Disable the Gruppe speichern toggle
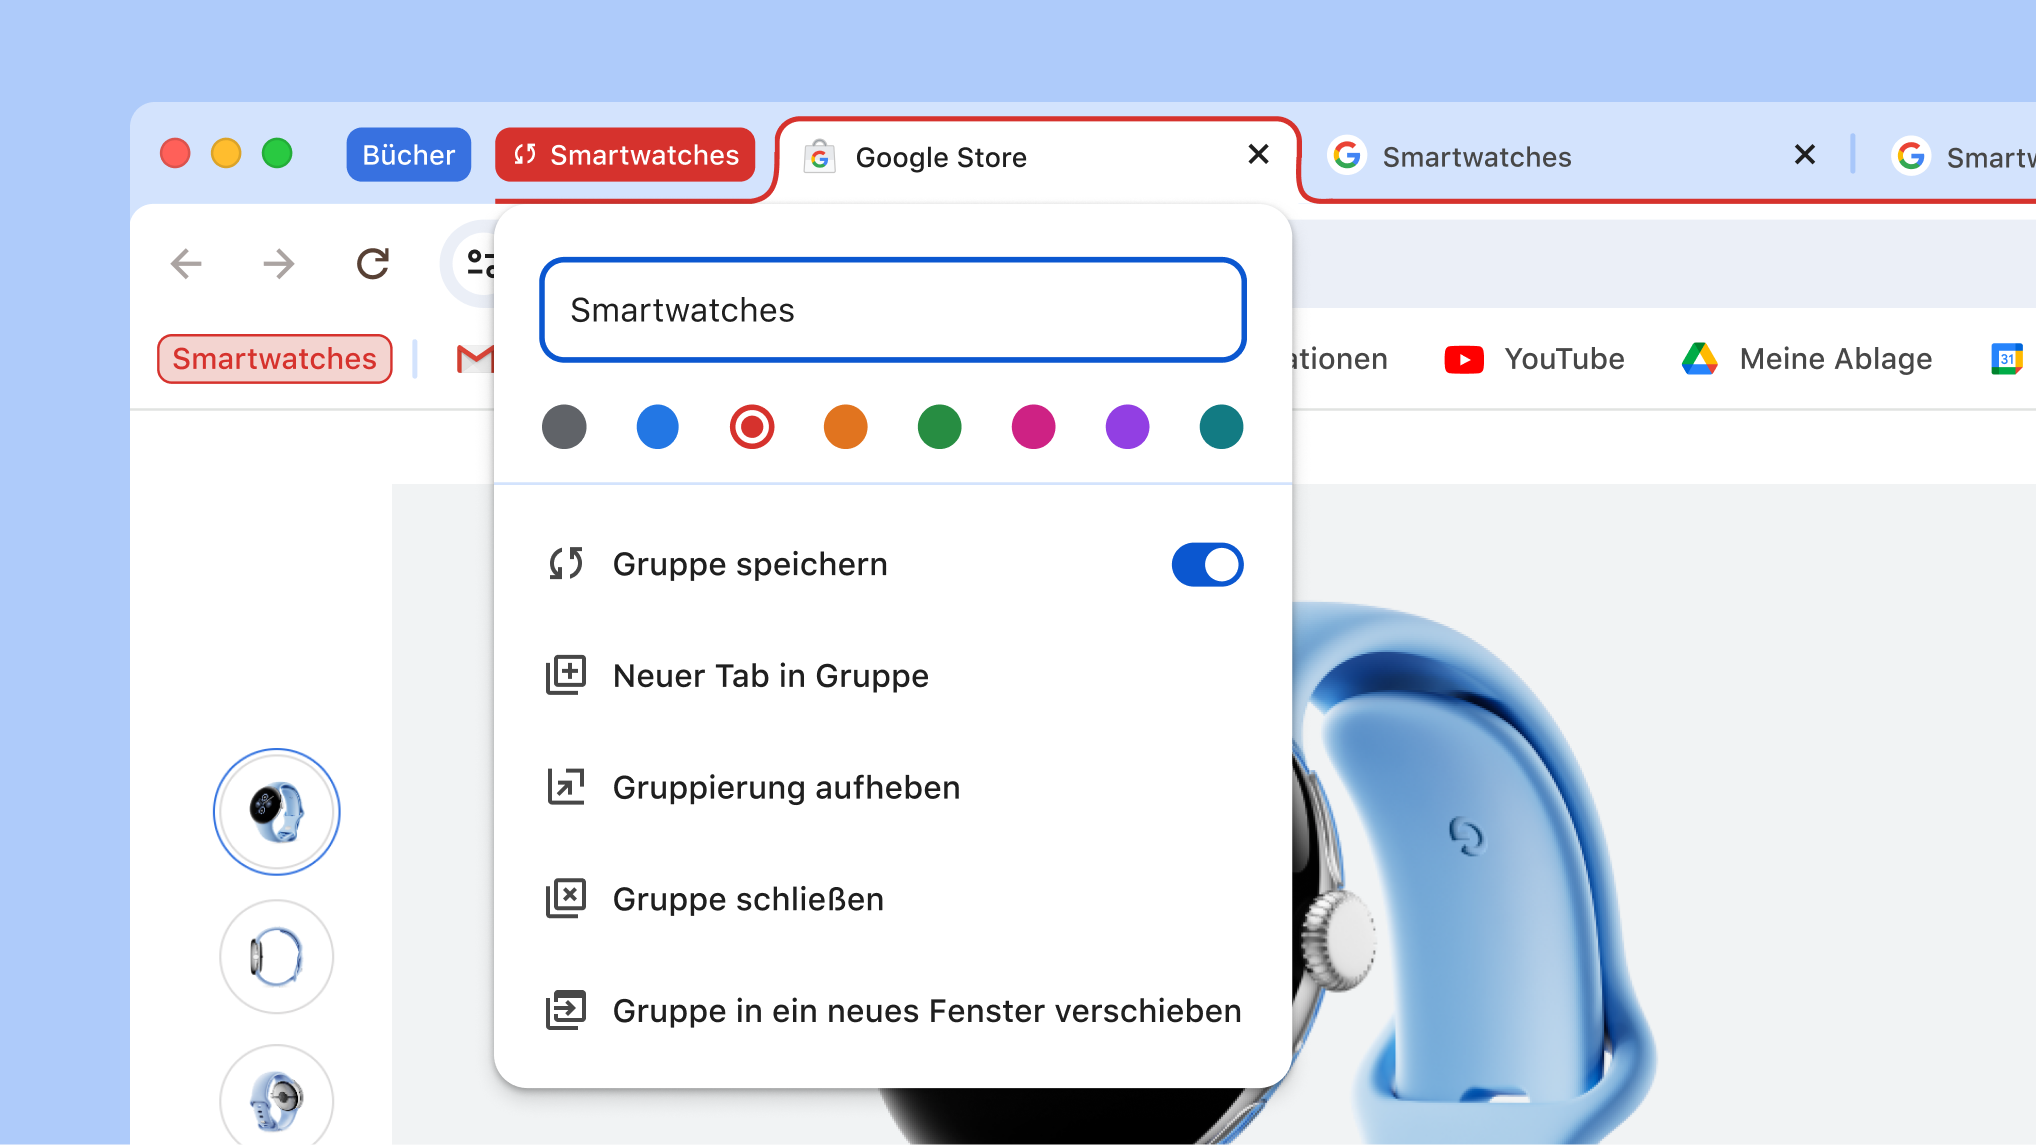Image resolution: width=2036 pixels, height=1145 pixels. coord(1207,564)
